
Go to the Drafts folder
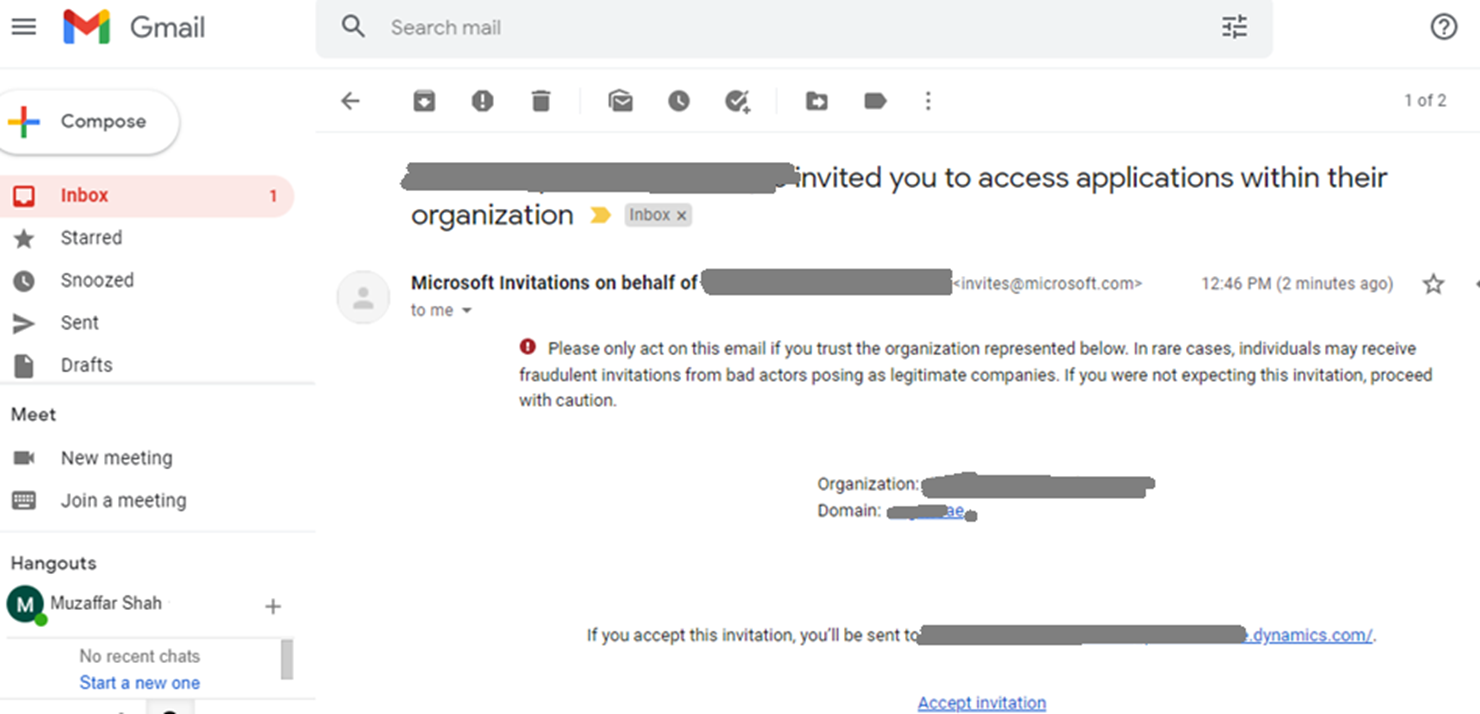[x=86, y=365]
